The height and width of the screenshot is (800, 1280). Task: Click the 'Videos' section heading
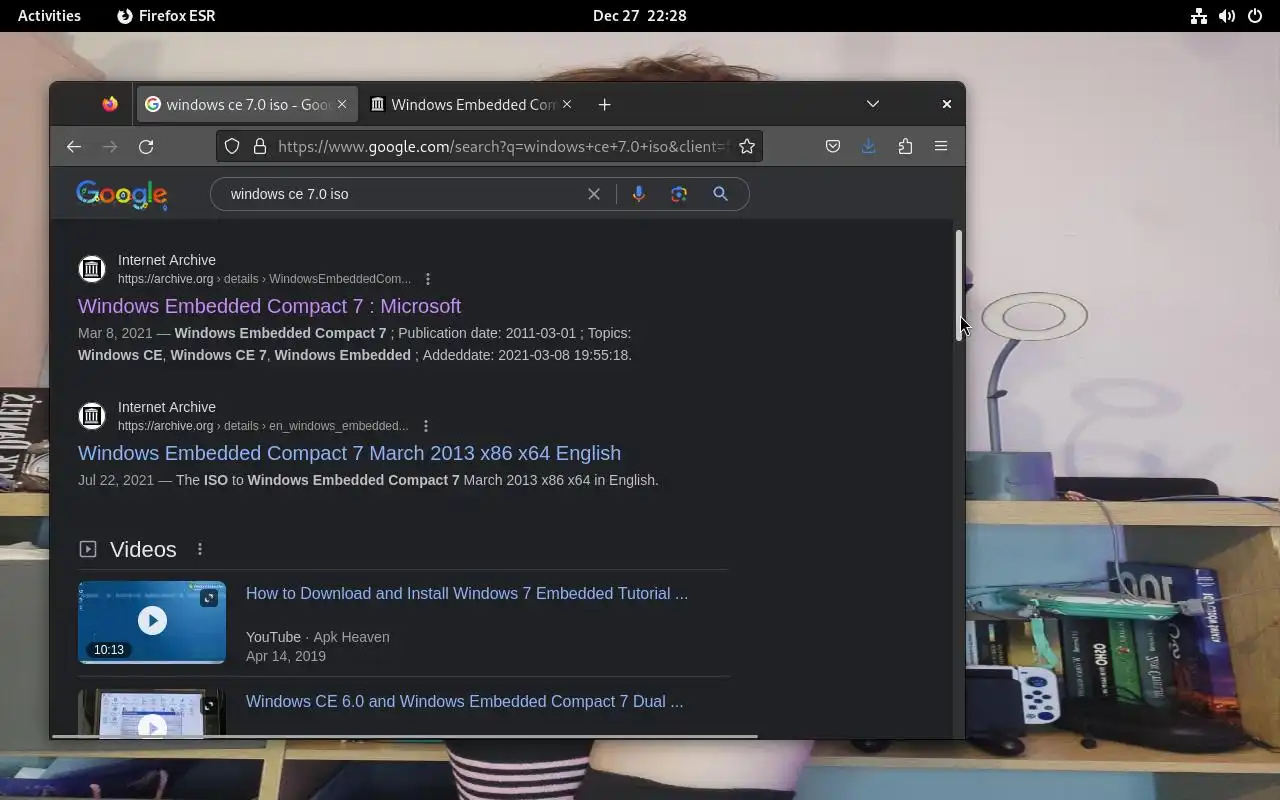tap(143, 549)
